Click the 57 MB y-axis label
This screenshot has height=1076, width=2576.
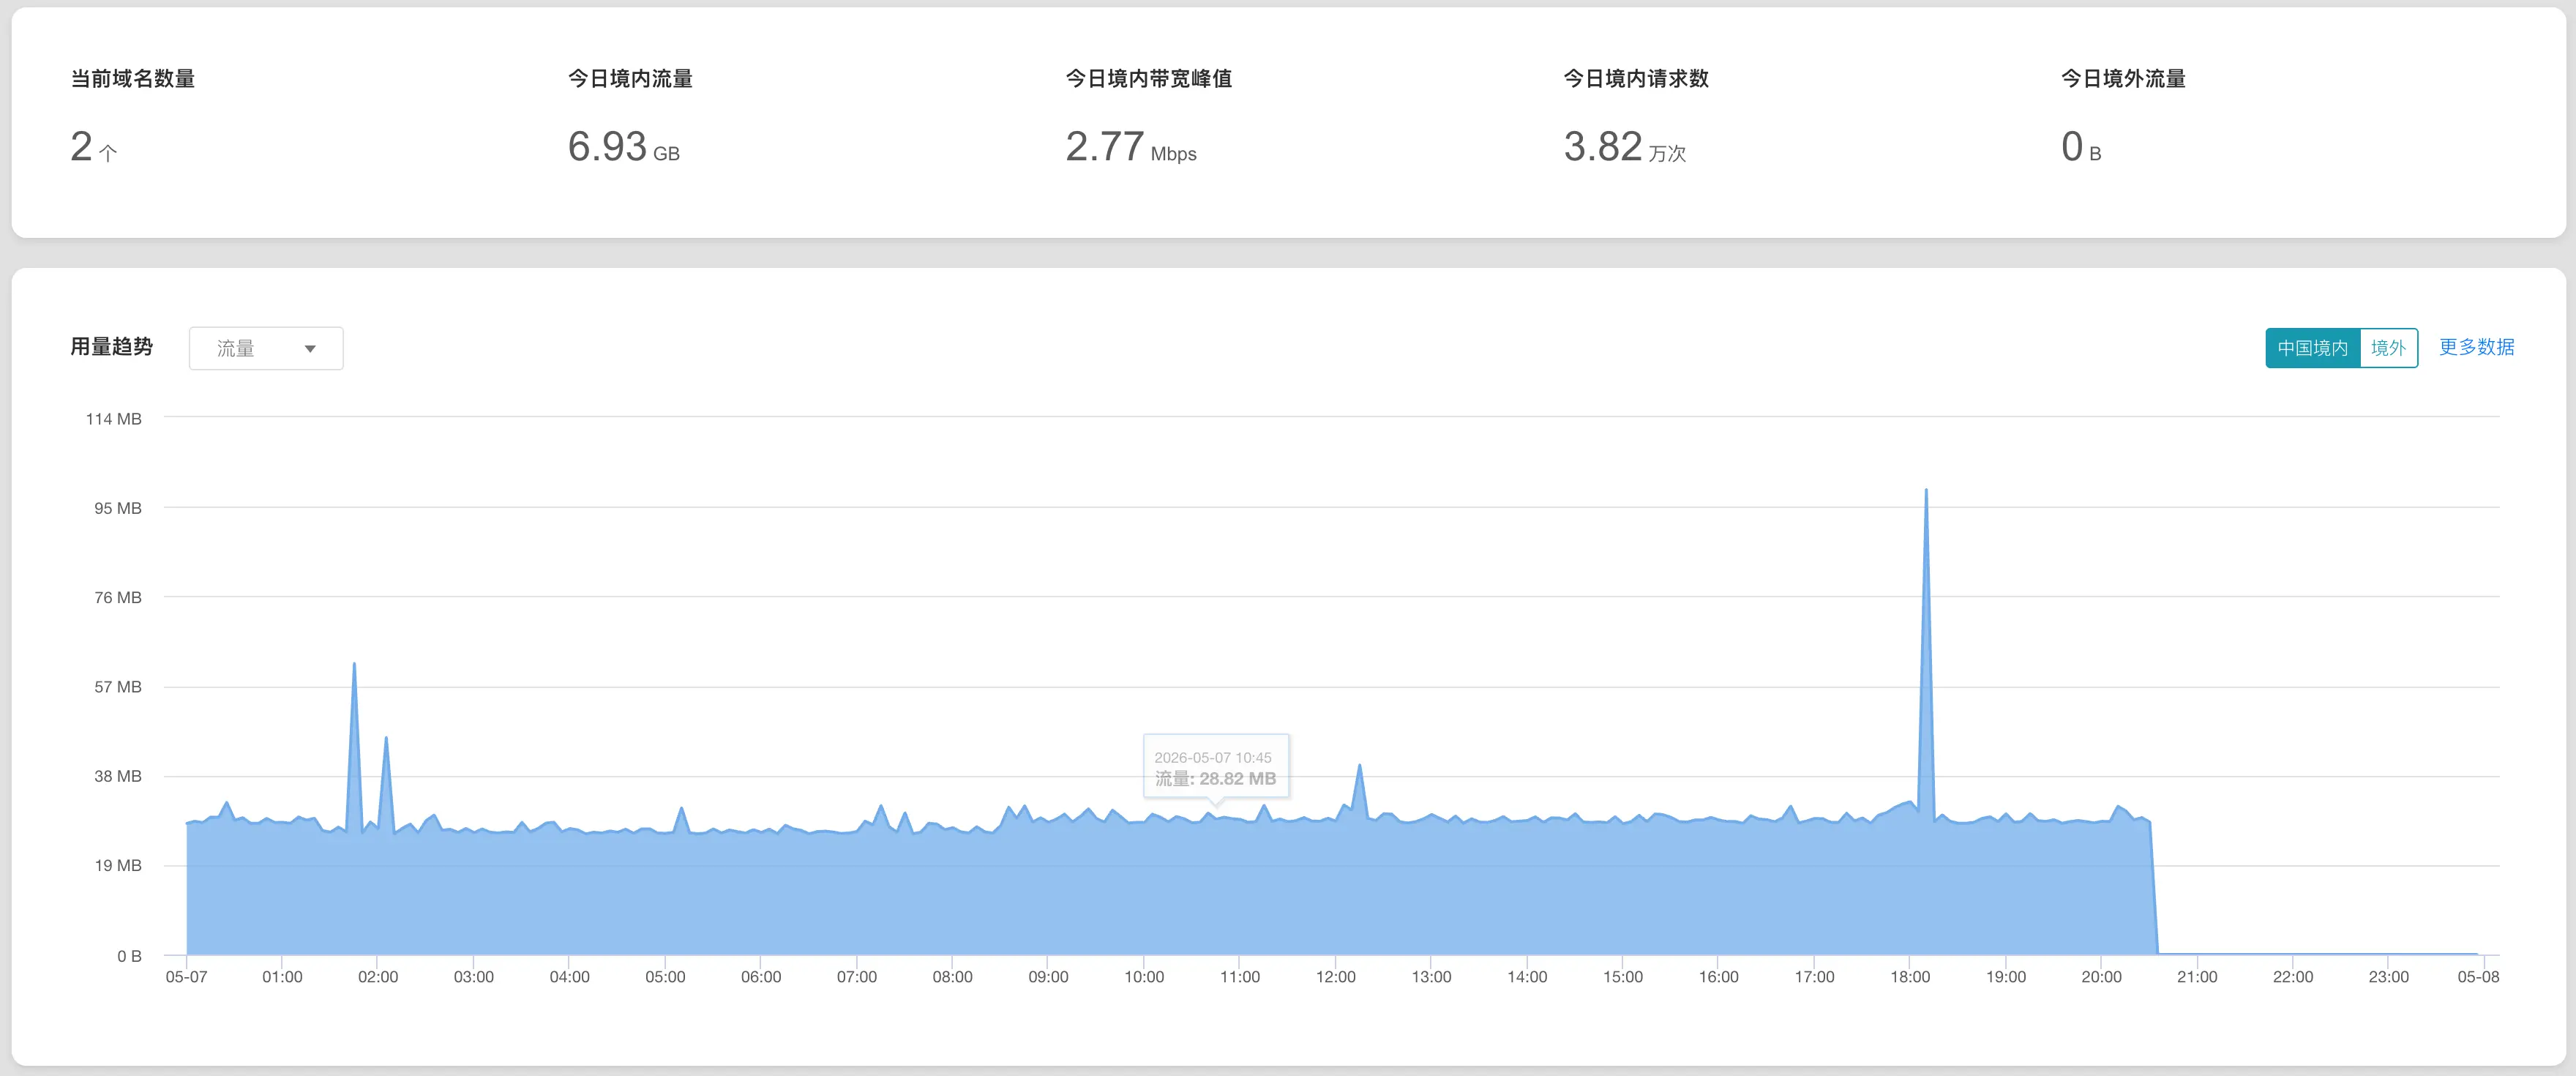[x=118, y=687]
